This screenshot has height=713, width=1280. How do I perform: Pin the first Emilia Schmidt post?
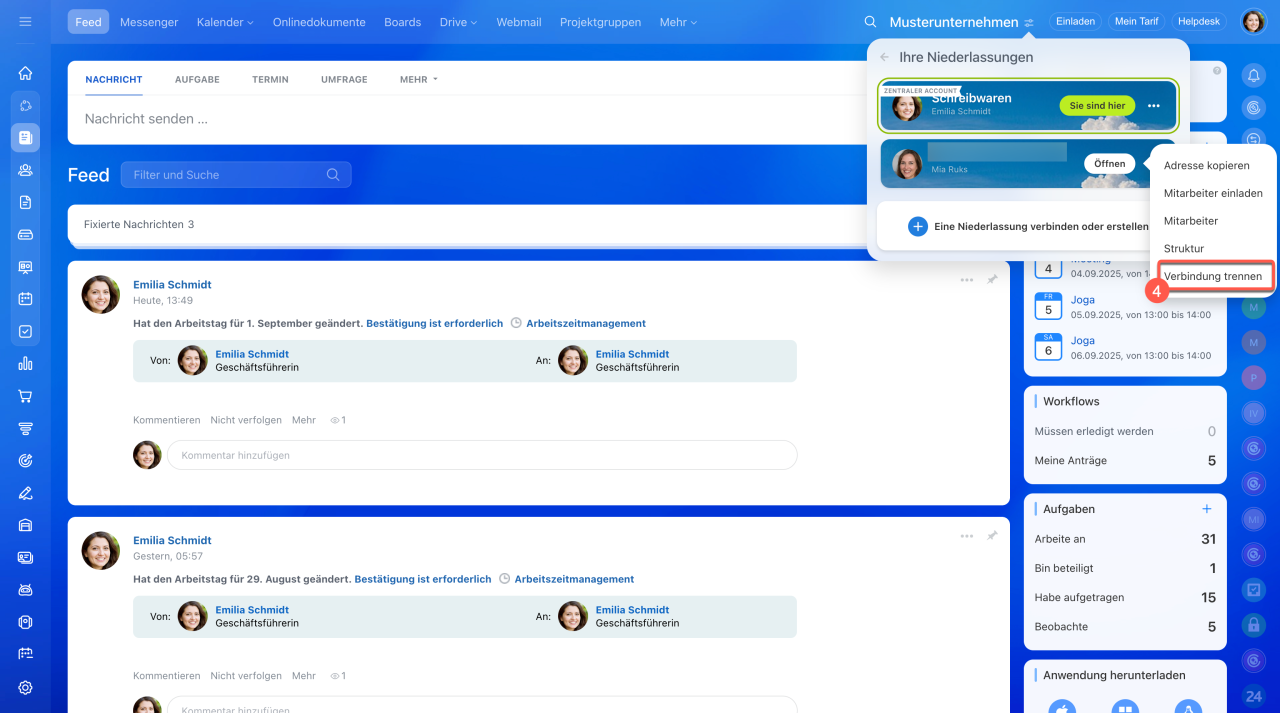[992, 281]
